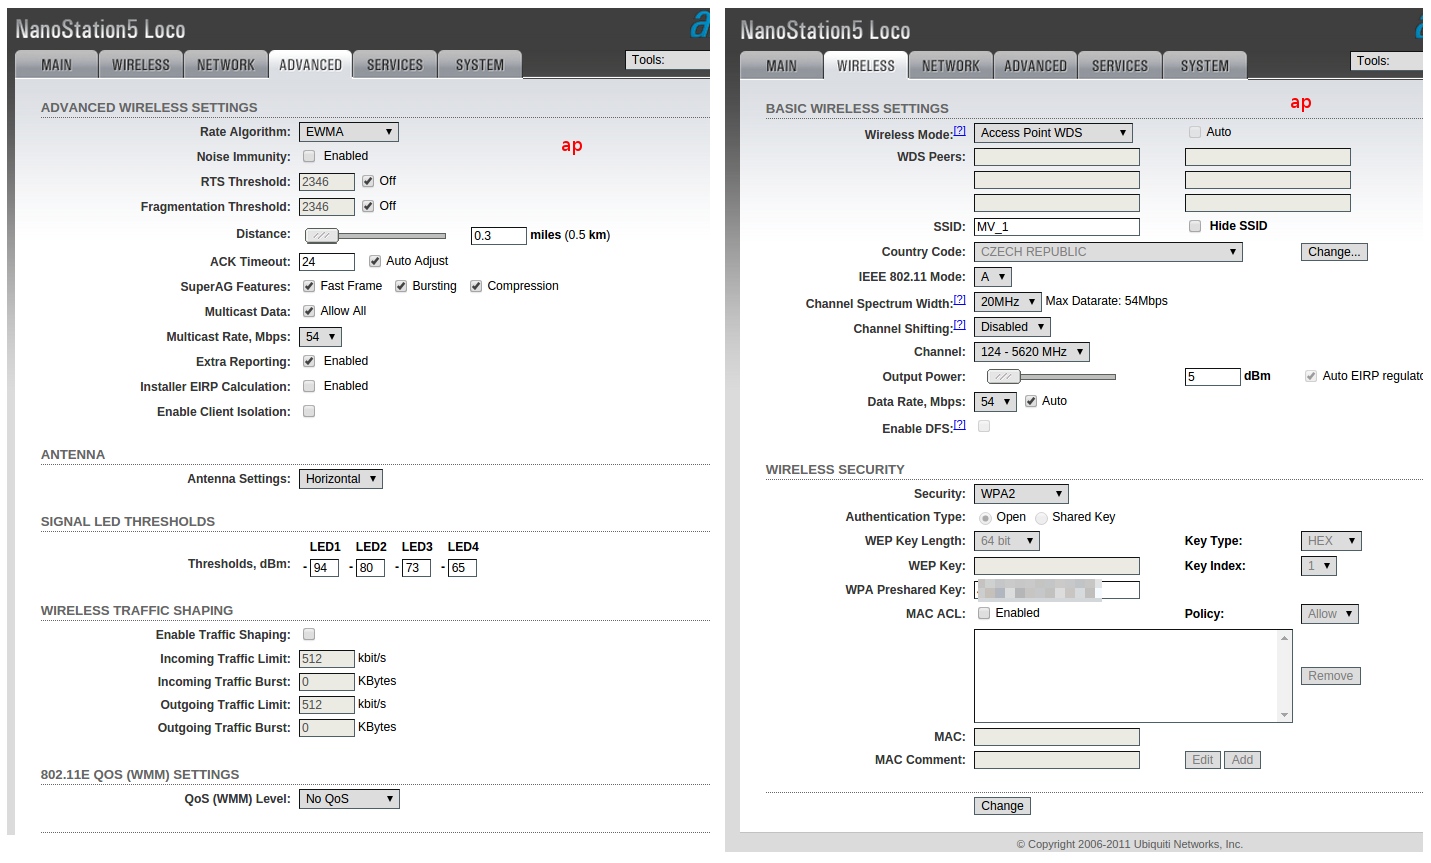Toggle RTS Threshold Off checkbox
The image size is (1431, 863).
368,181
